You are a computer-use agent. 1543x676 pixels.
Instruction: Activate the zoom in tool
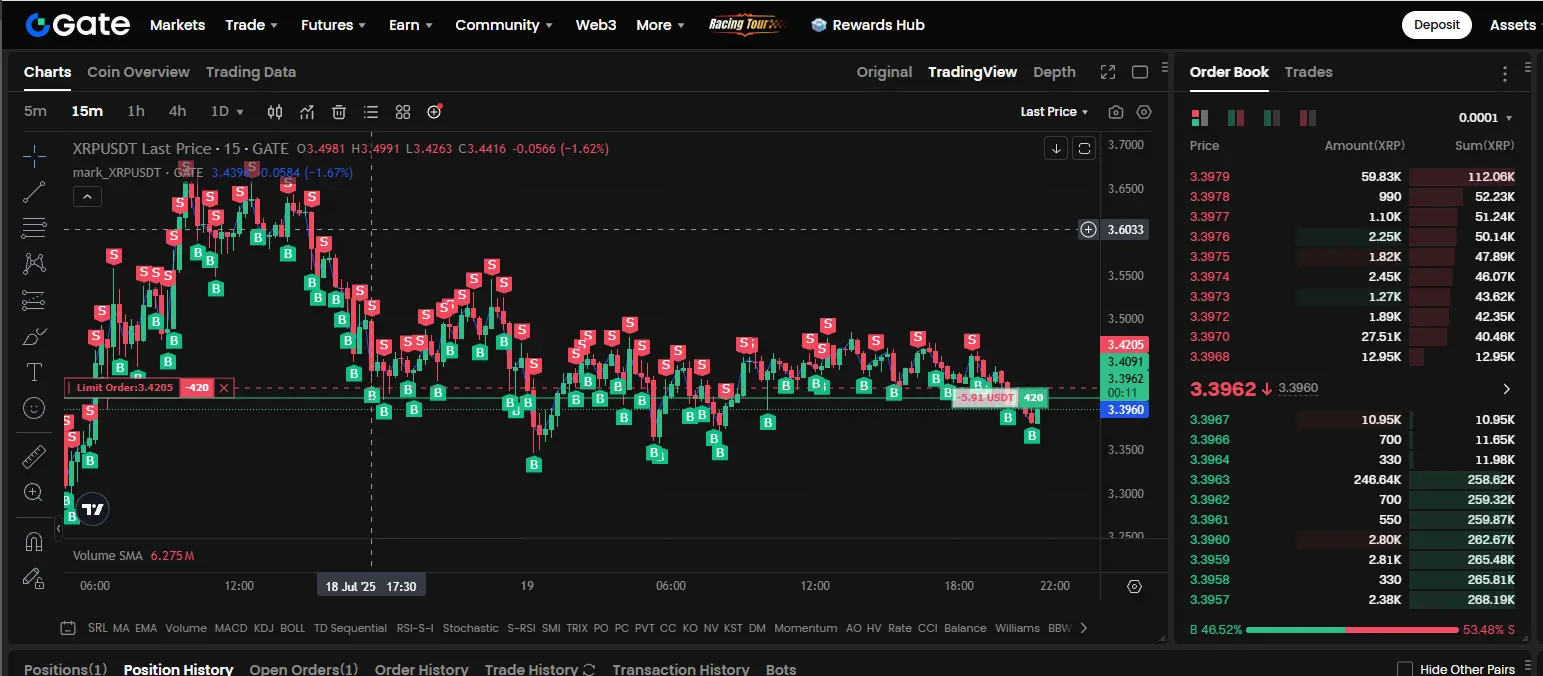click(34, 493)
